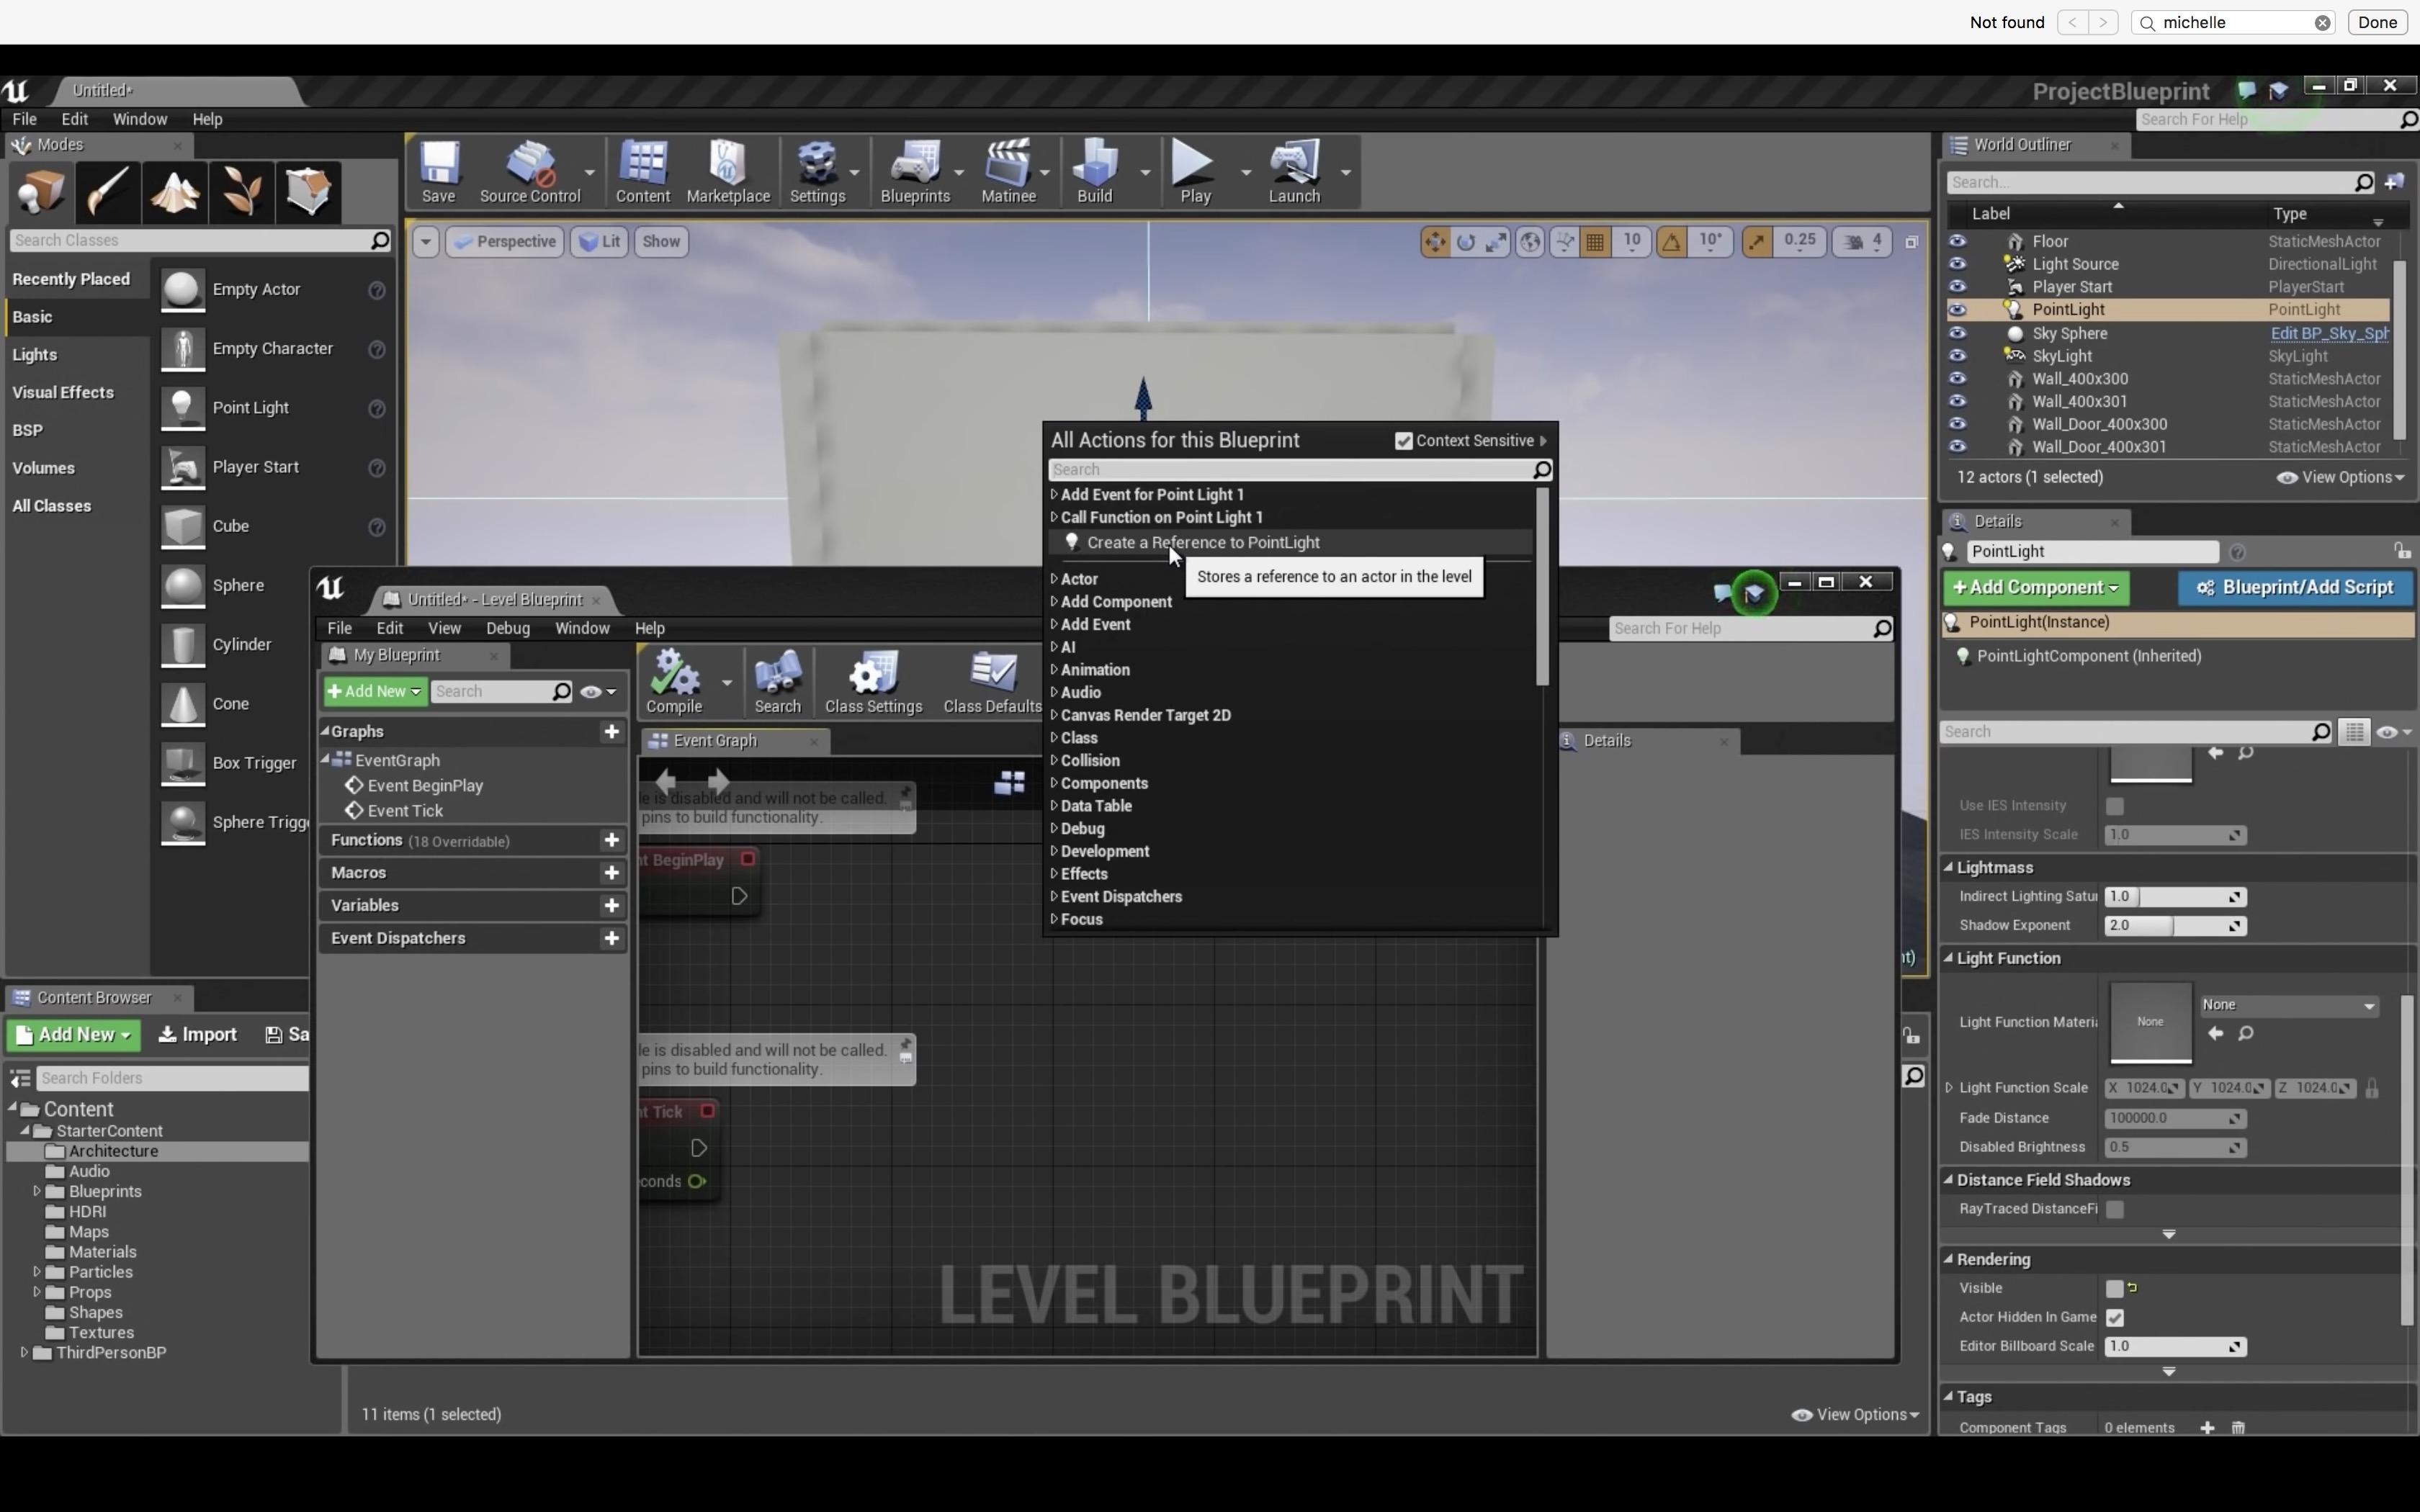Expand the ThirdPersonBP folder

(24, 1352)
